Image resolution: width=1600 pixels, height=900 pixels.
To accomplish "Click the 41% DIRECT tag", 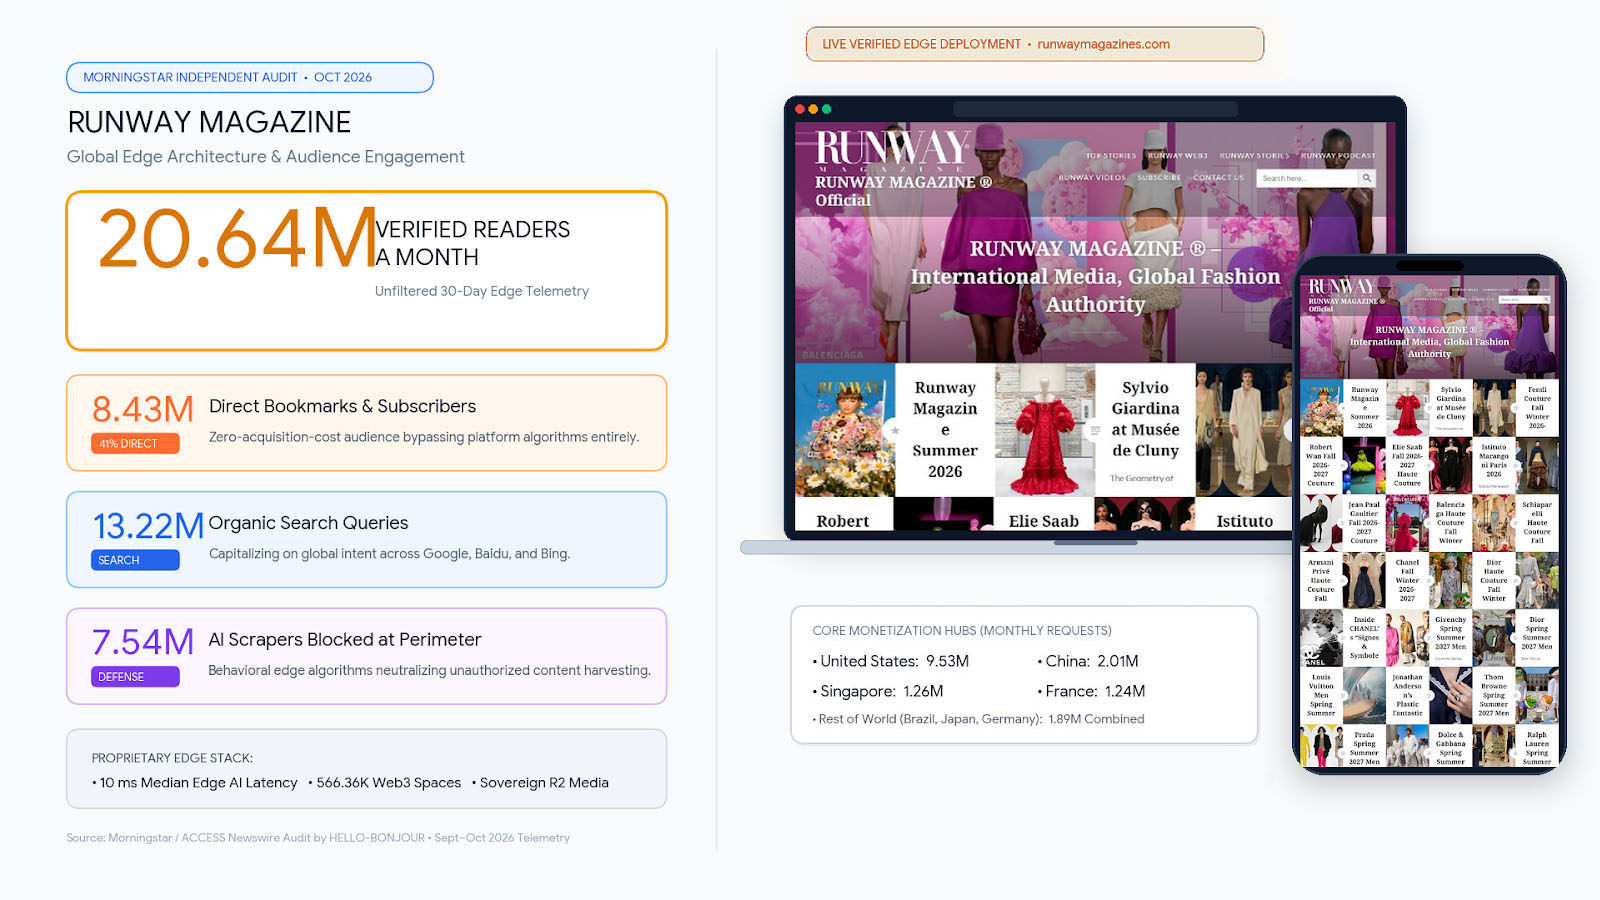I will pos(135,443).
